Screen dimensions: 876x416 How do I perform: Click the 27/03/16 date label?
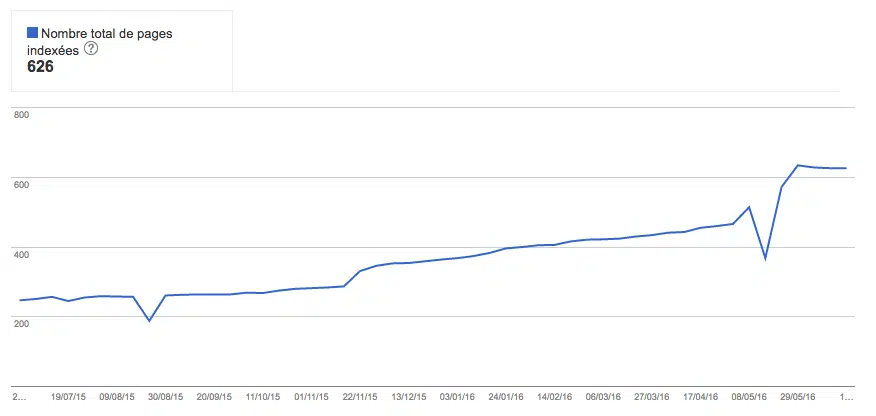[651, 397]
